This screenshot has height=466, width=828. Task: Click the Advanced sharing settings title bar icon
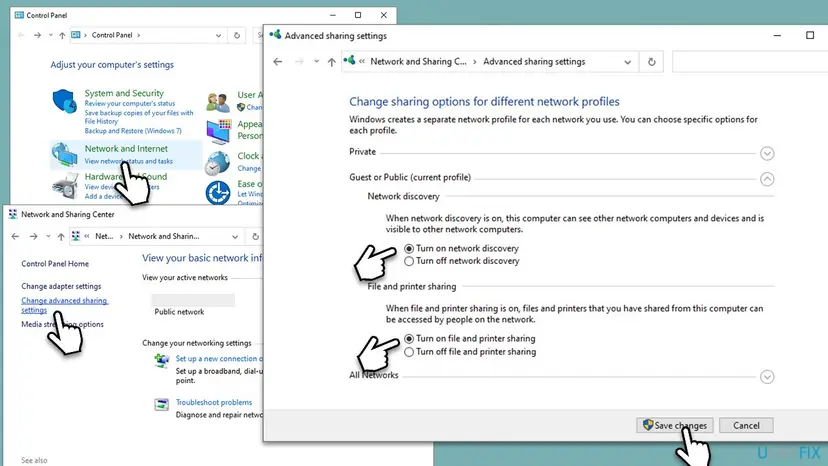(275, 35)
